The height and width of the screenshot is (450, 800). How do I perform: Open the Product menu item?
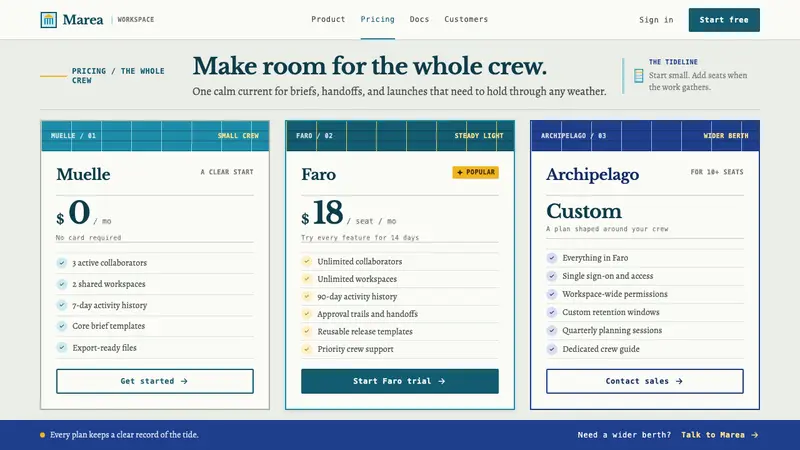click(328, 19)
